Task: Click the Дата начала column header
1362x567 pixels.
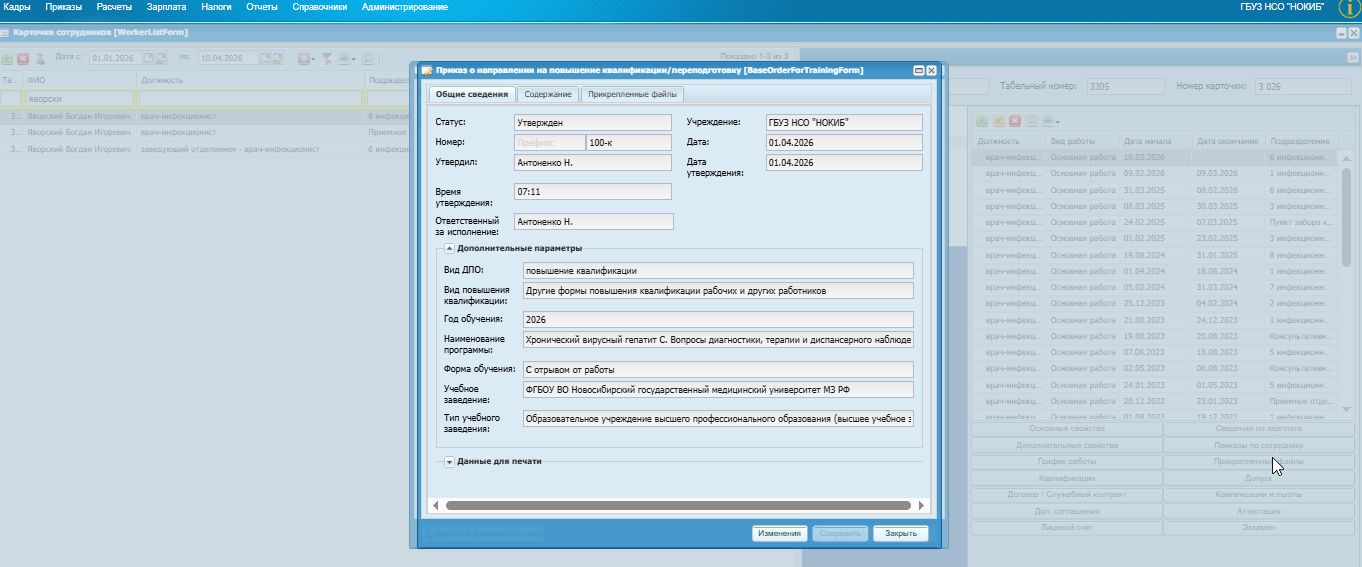Action: (1155, 141)
